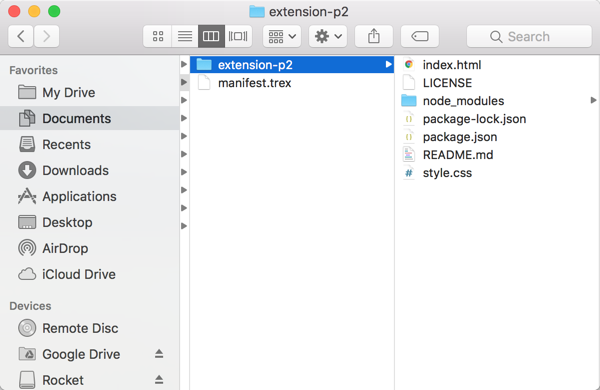Click the Applications sidebar icon
The image size is (600, 390).
[27, 196]
